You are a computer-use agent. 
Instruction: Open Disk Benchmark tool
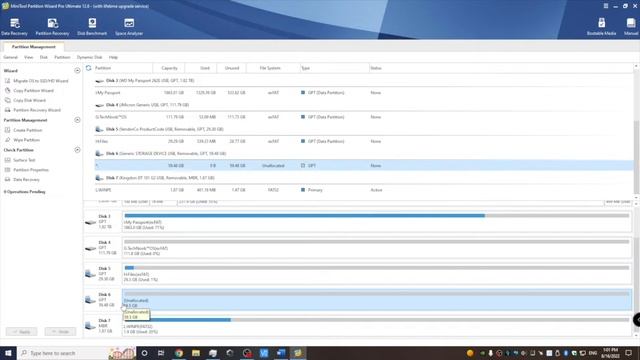coord(92,27)
